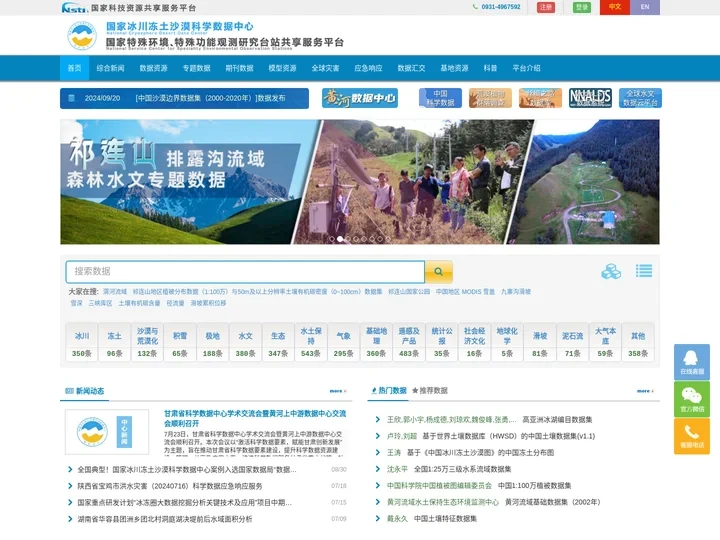
Task: Open the 中国科学数据 journal badge
Action: click(x=440, y=98)
